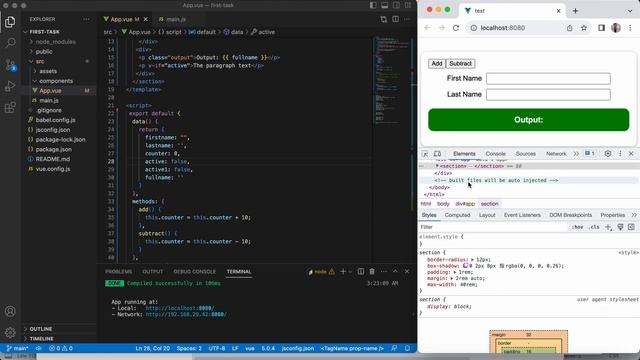Show more DevTools tabs after Network

click(x=576, y=154)
